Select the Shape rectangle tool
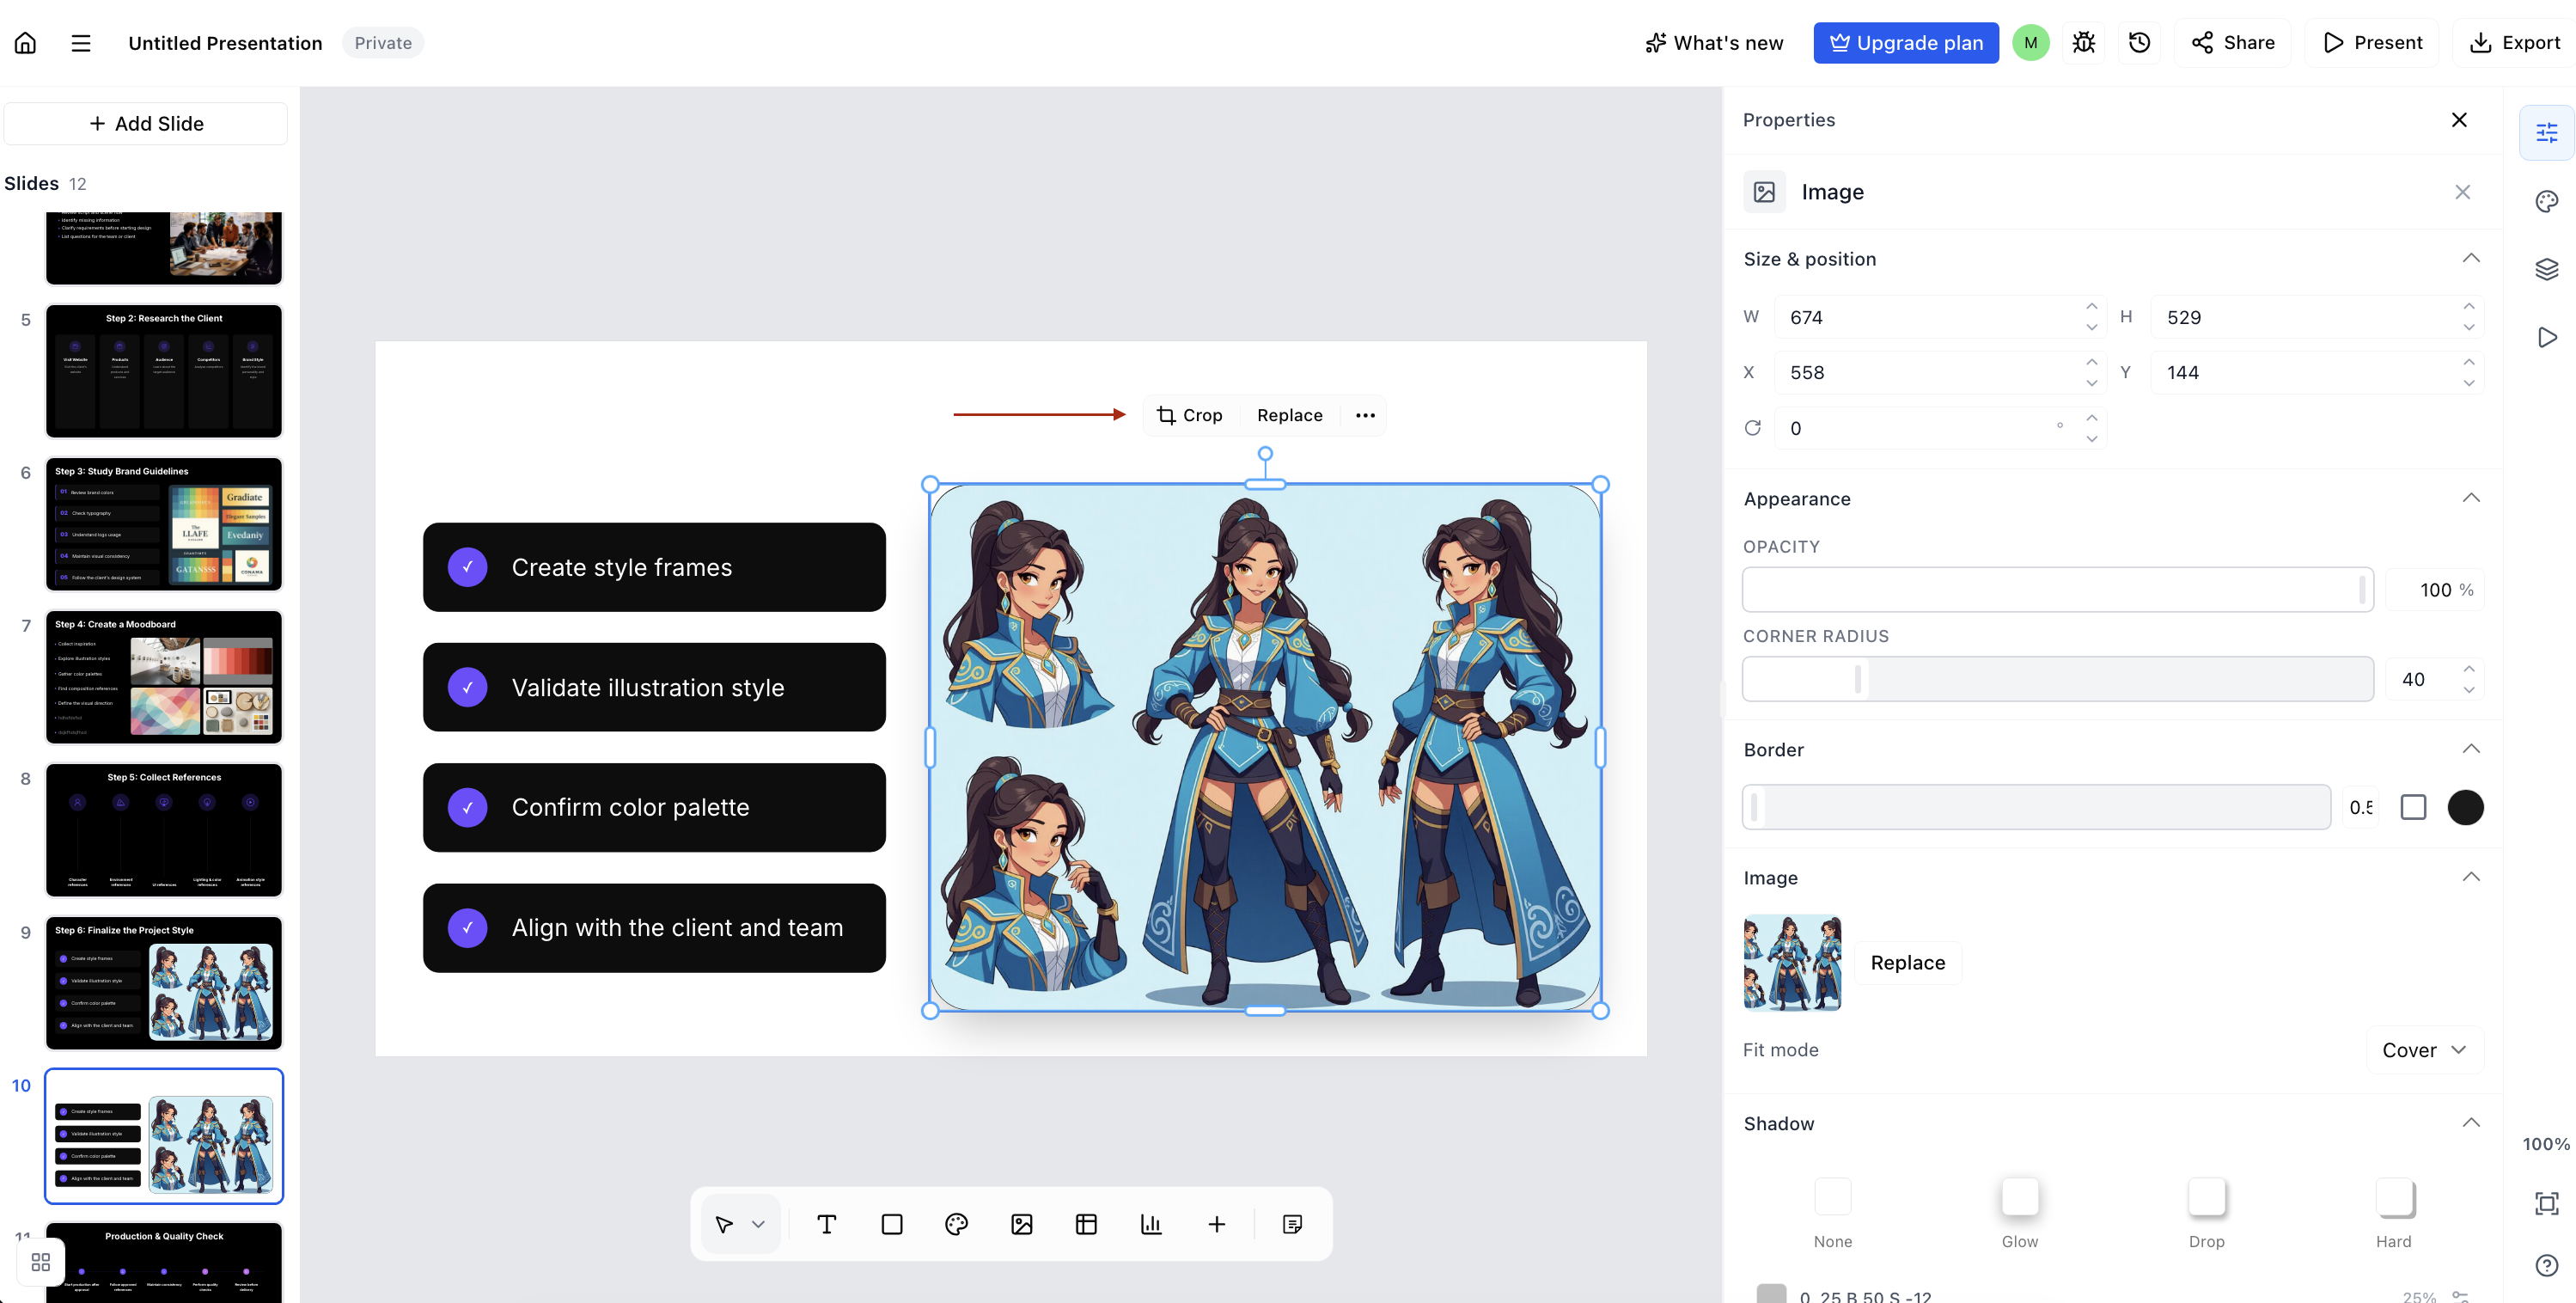Screen dimensions: 2576x1303 pyautogui.click(x=892, y=1224)
